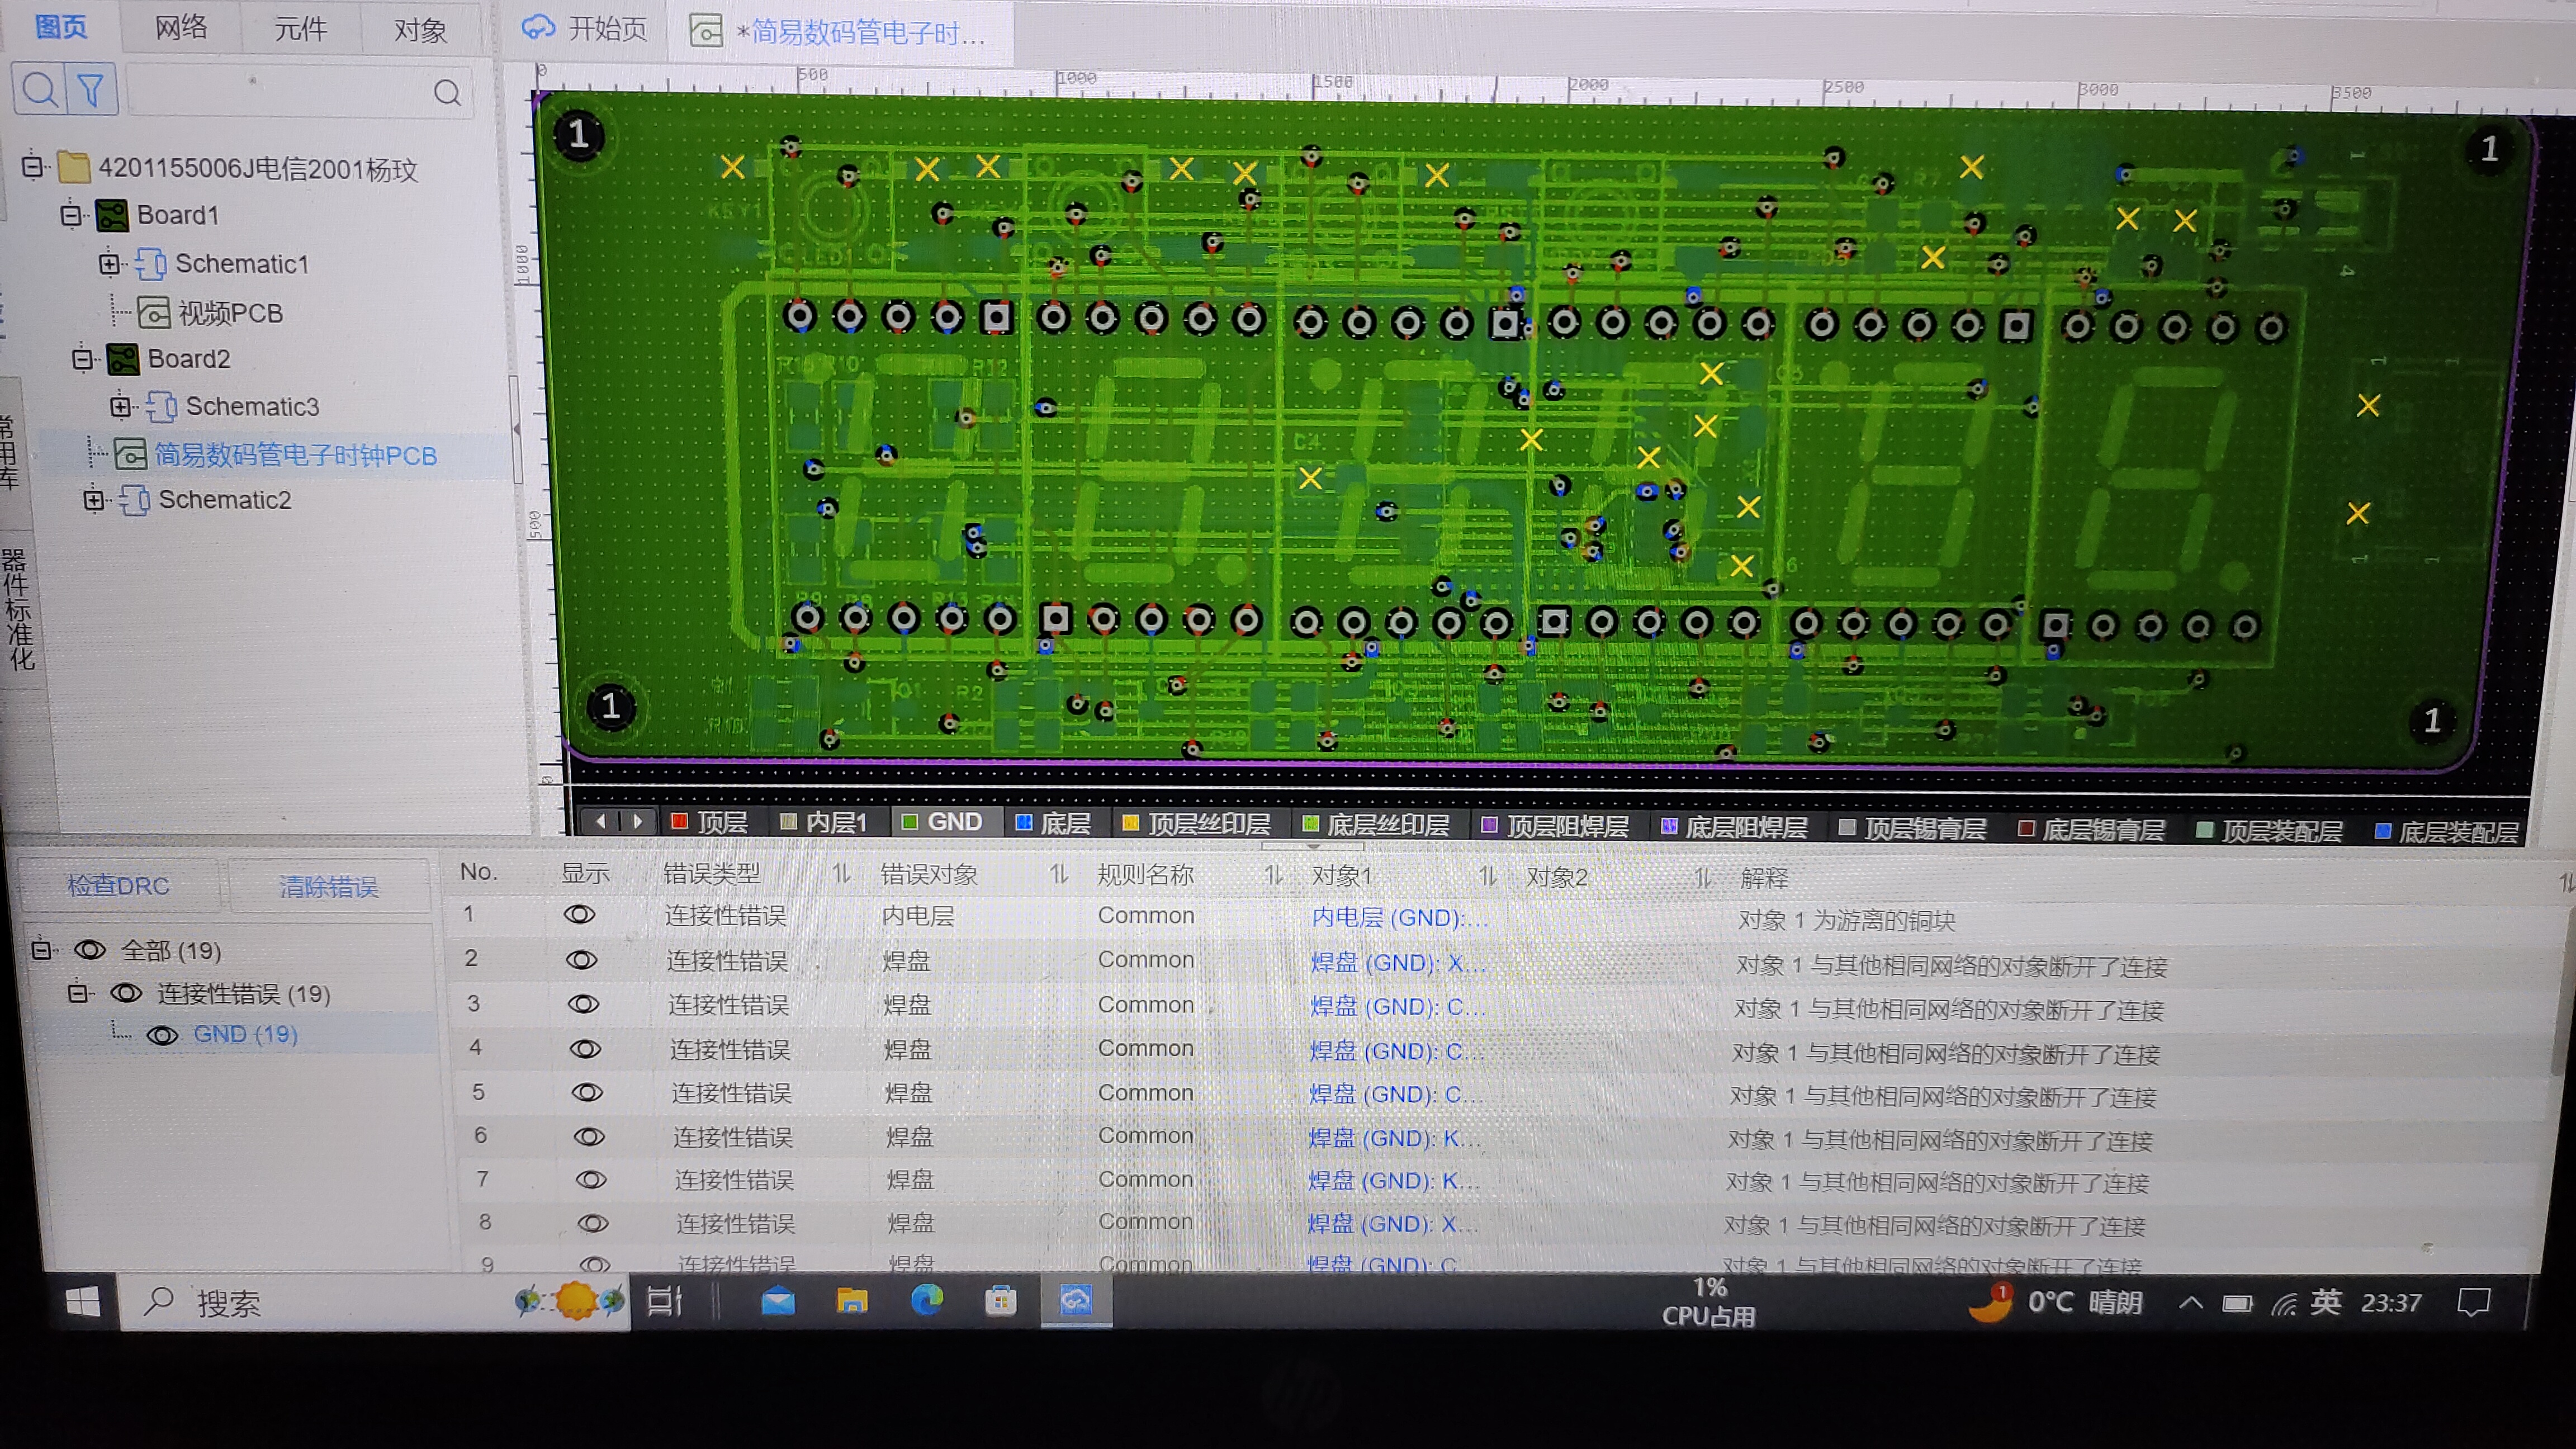Open the 视频PCB document icon
Image resolution: width=2576 pixels, height=1449 pixels.
tap(154, 313)
